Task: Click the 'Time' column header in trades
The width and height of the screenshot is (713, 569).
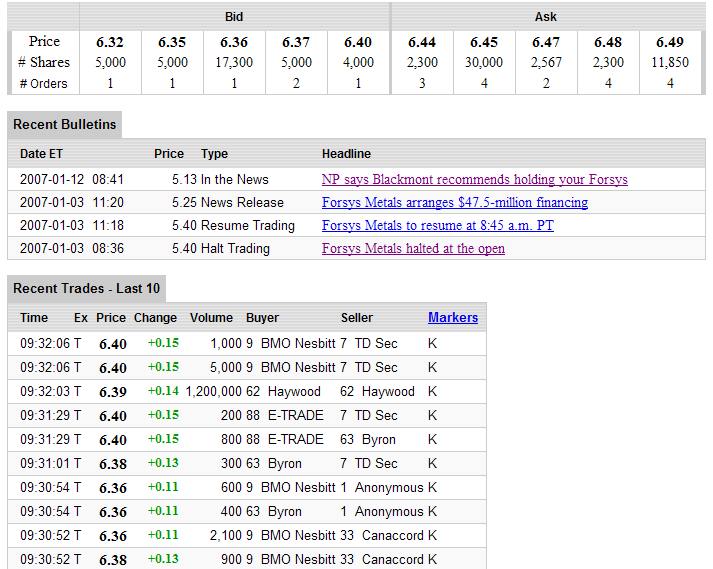Action: [x=34, y=317]
